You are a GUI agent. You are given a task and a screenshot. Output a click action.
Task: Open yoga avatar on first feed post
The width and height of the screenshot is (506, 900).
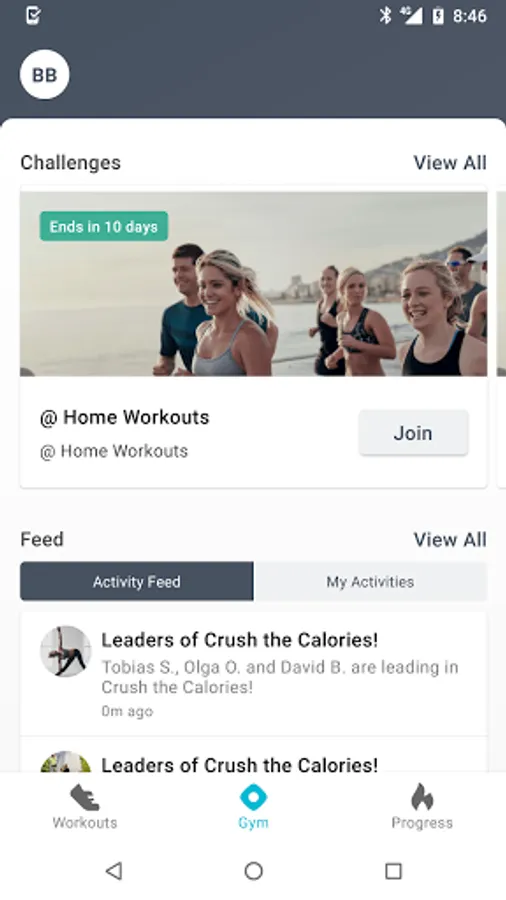pos(65,651)
